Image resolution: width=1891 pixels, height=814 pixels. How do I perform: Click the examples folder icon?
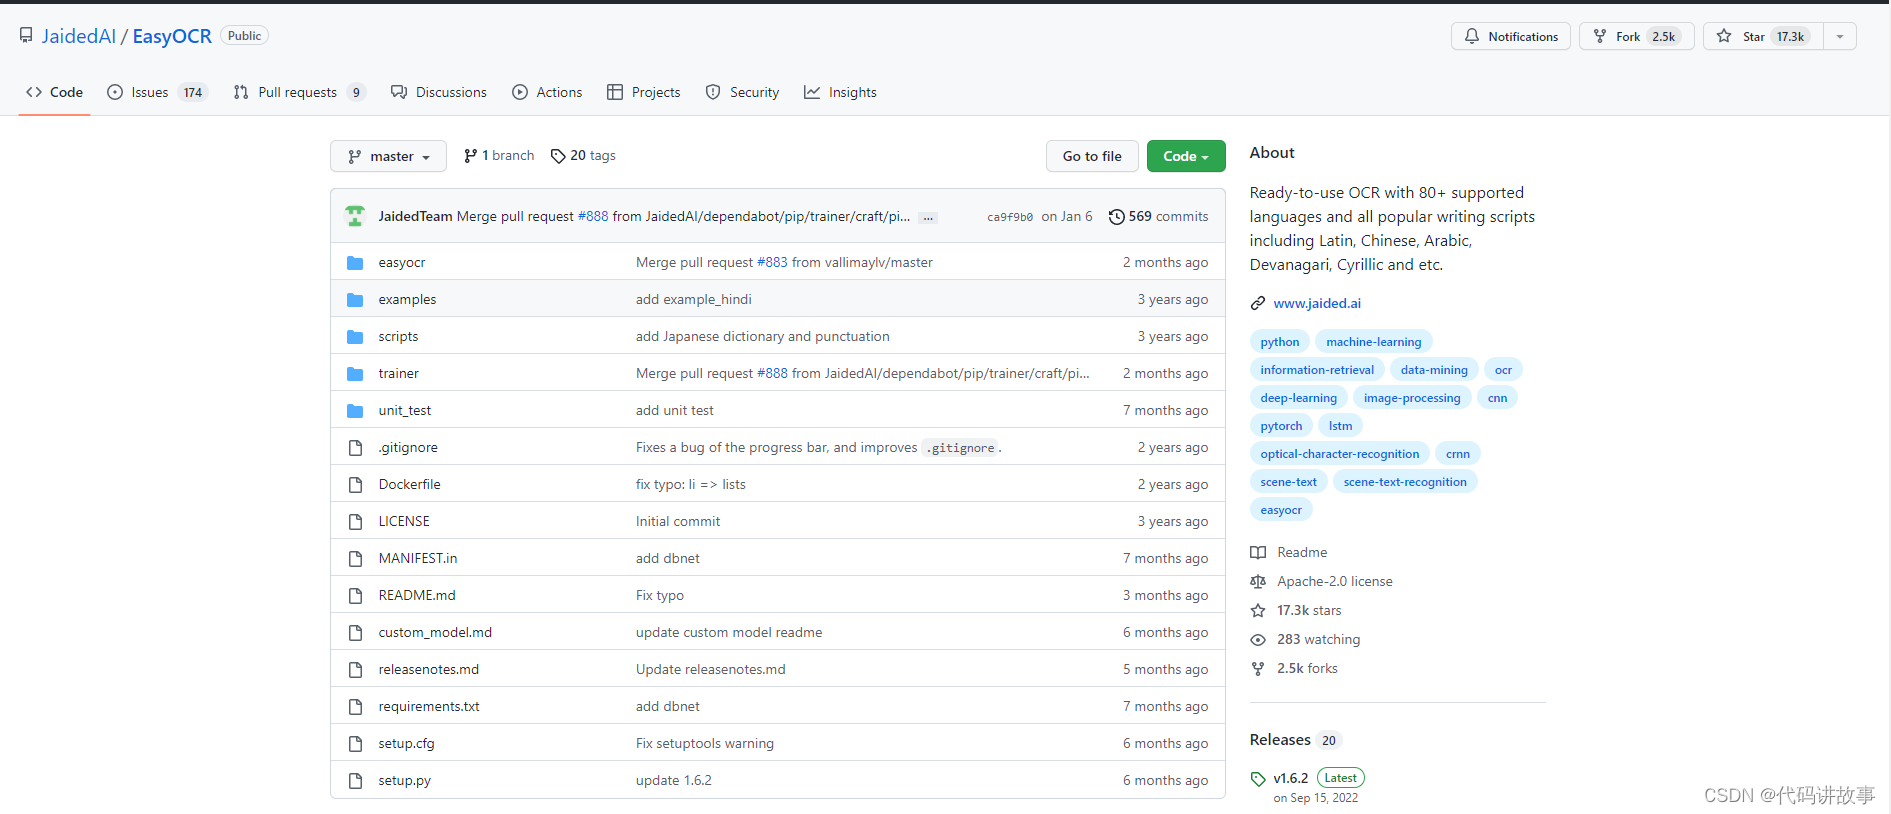click(355, 300)
